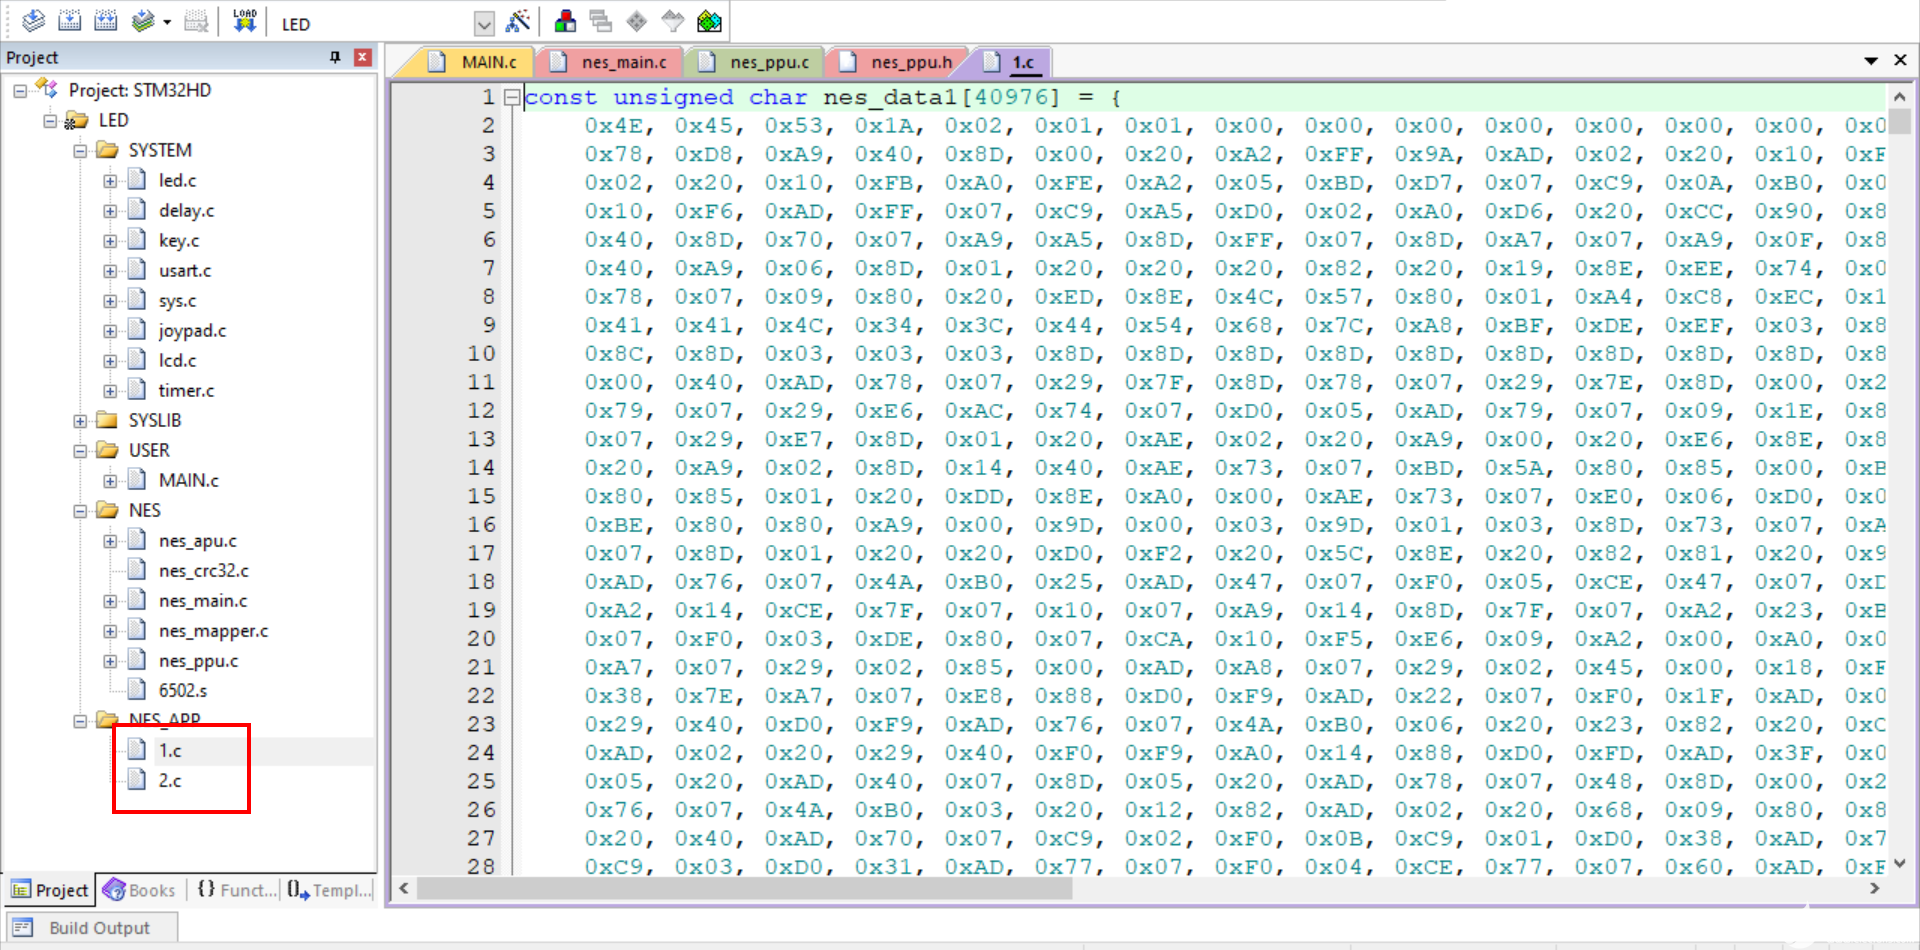Select the usart.c file icon
1920x950 pixels.
(x=137, y=270)
